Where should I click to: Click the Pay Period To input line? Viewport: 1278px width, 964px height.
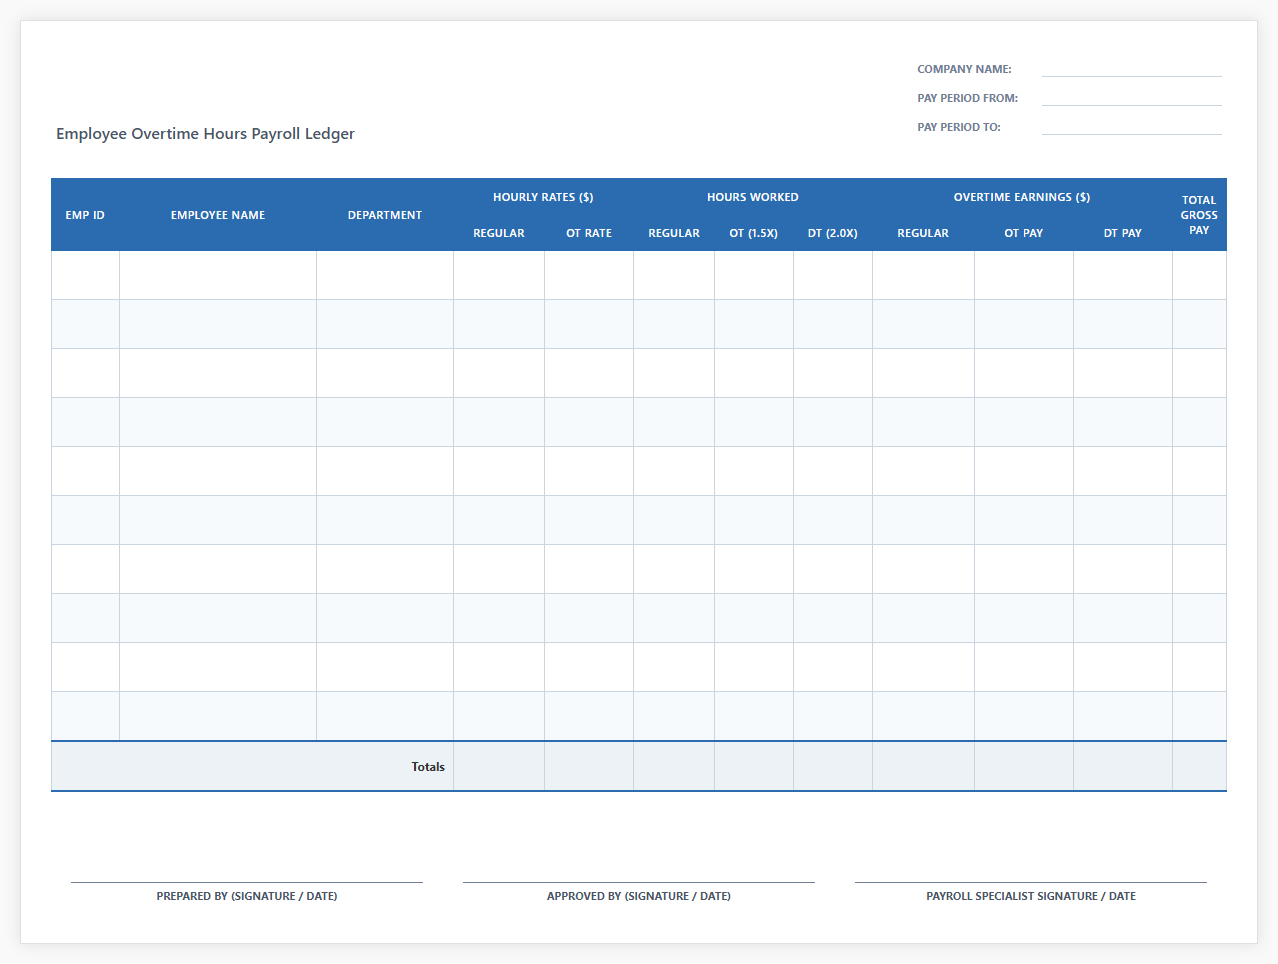point(1131,127)
